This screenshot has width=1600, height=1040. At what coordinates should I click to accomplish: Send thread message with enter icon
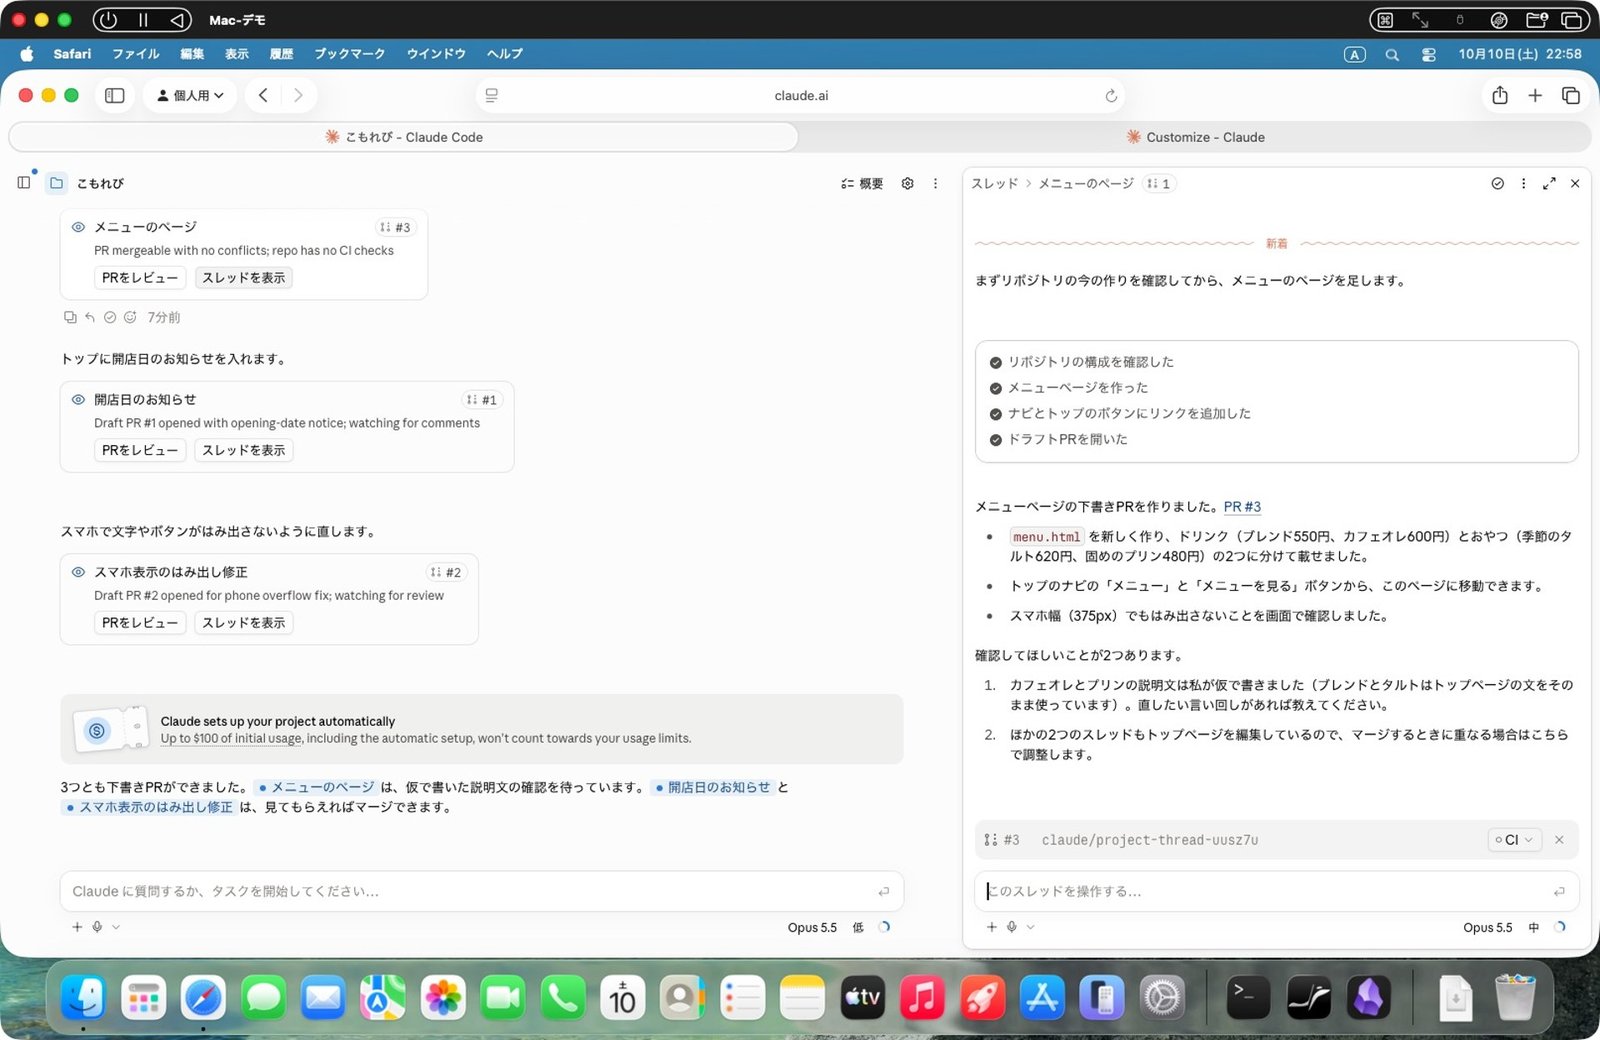pyautogui.click(x=1559, y=892)
